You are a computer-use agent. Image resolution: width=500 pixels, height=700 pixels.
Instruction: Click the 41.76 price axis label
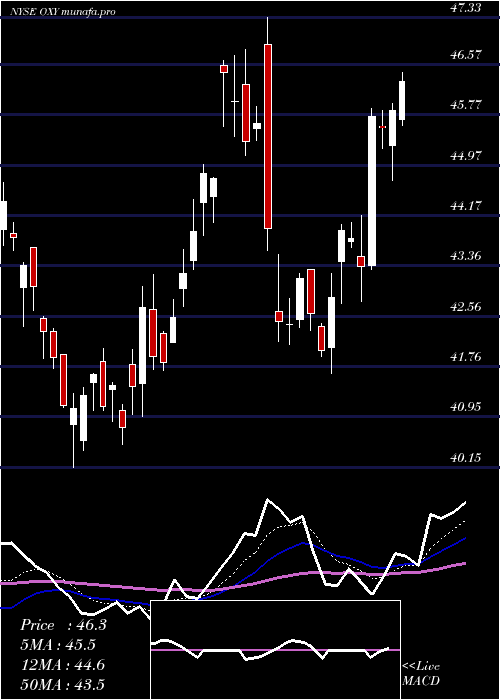coord(466,356)
